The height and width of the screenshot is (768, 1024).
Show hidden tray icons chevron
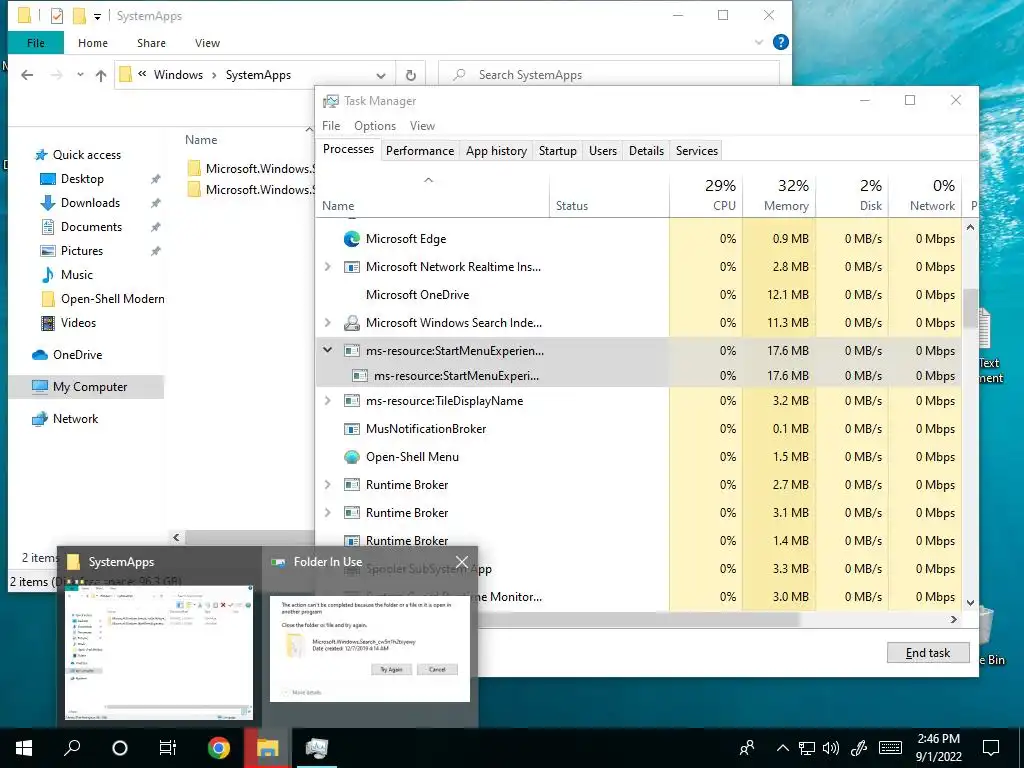tap(783, 748)
